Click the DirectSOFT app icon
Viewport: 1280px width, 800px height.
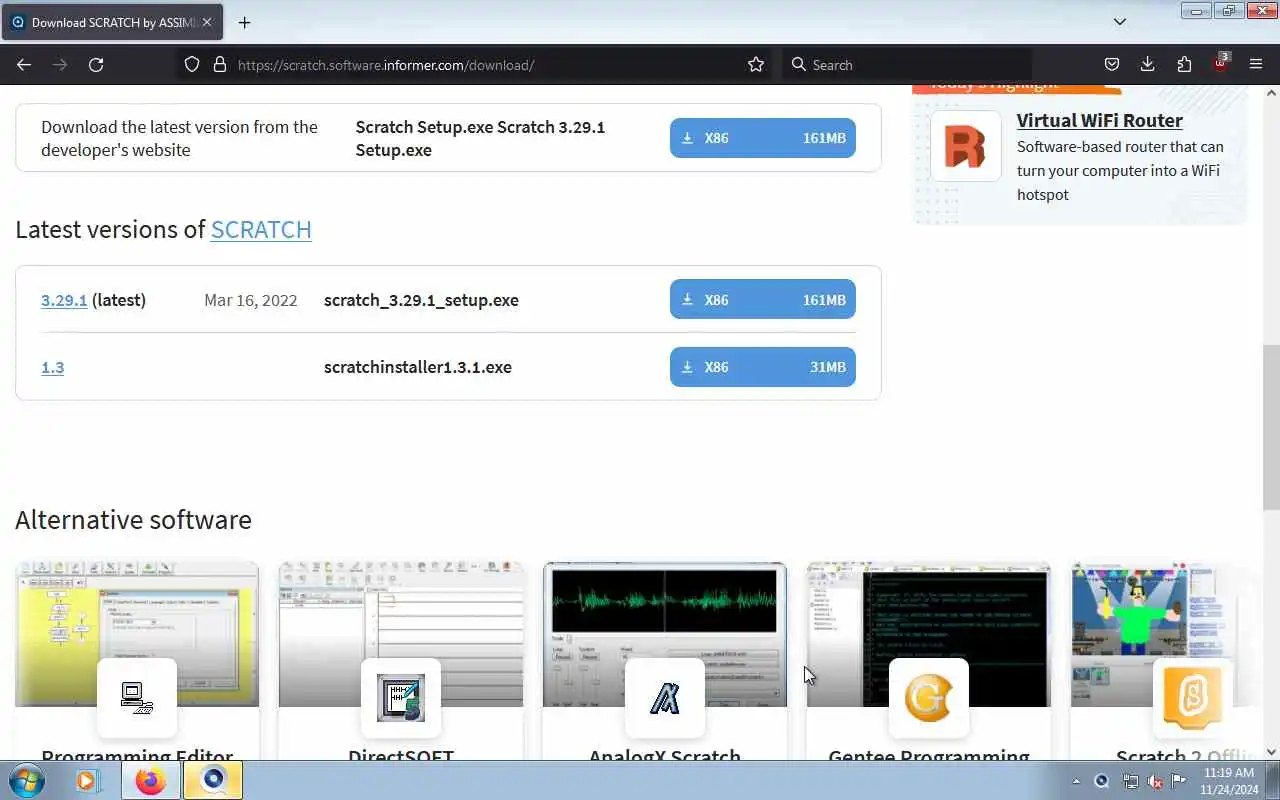coord(401,698)
